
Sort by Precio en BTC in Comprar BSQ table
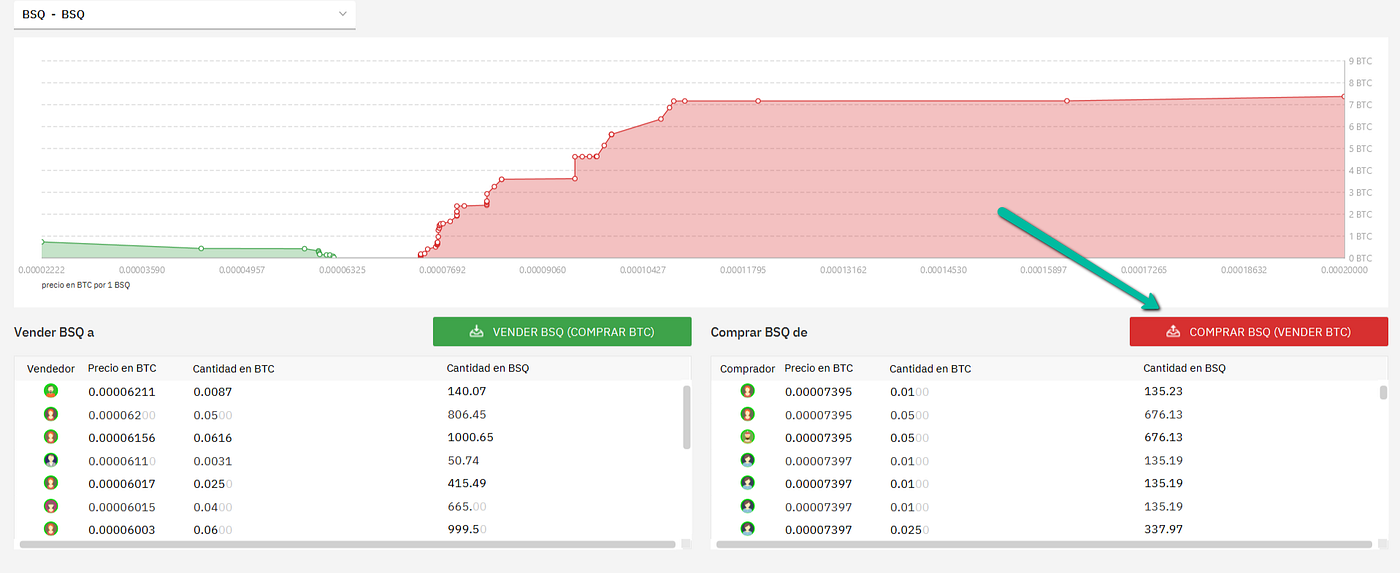tap(819, 368)
